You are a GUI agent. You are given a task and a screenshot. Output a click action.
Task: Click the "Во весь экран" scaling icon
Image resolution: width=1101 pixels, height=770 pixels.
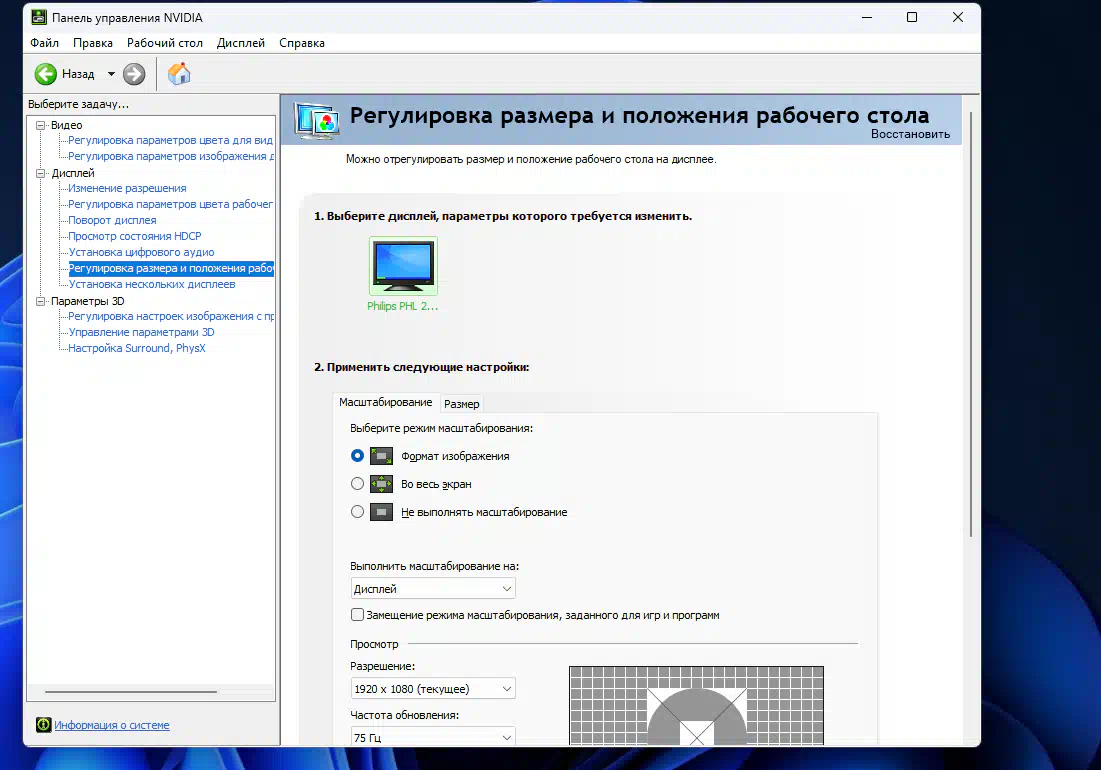point(381,484)
